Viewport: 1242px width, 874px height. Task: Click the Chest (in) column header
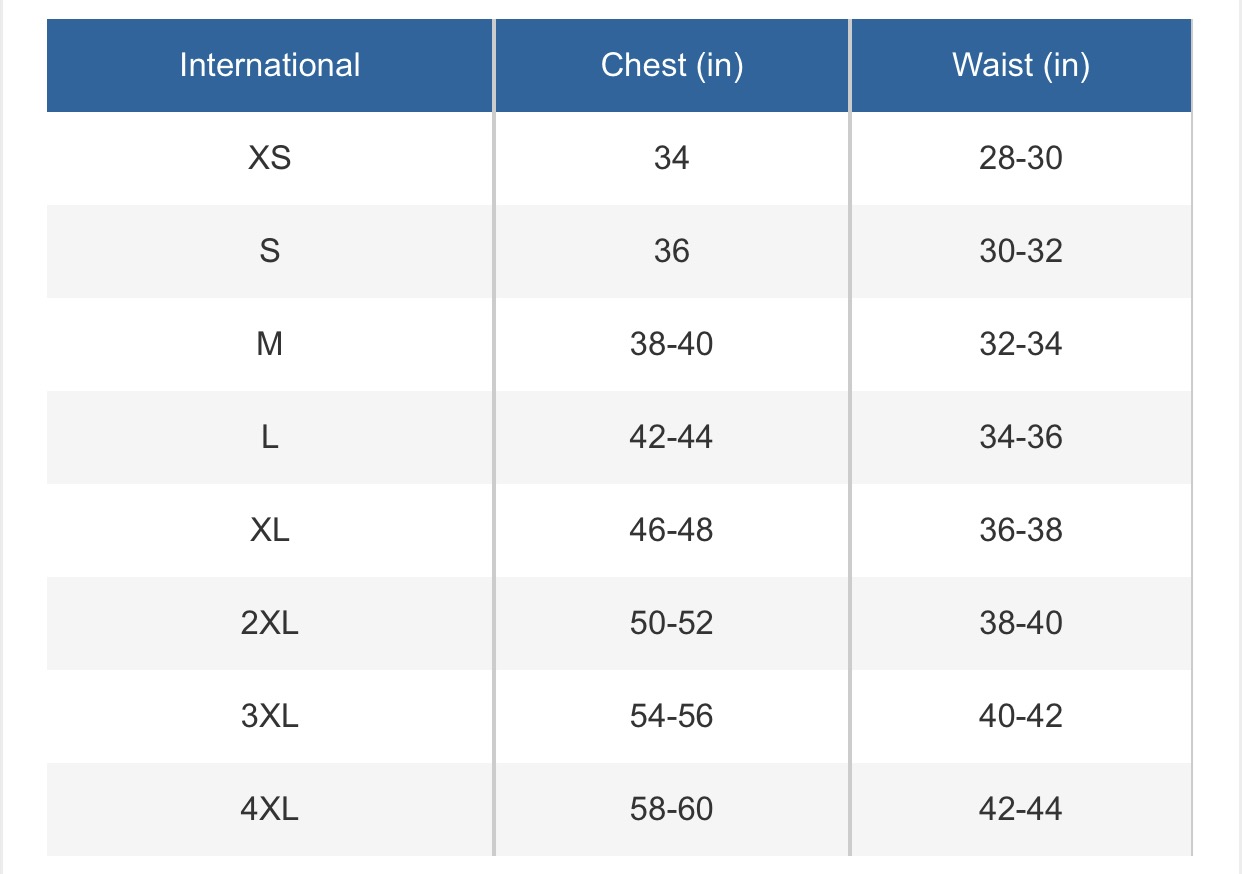point(671,66)
